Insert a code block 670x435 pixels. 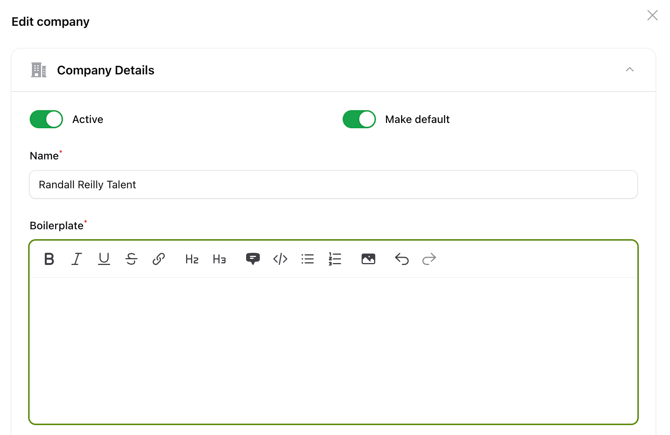(280, 259)
